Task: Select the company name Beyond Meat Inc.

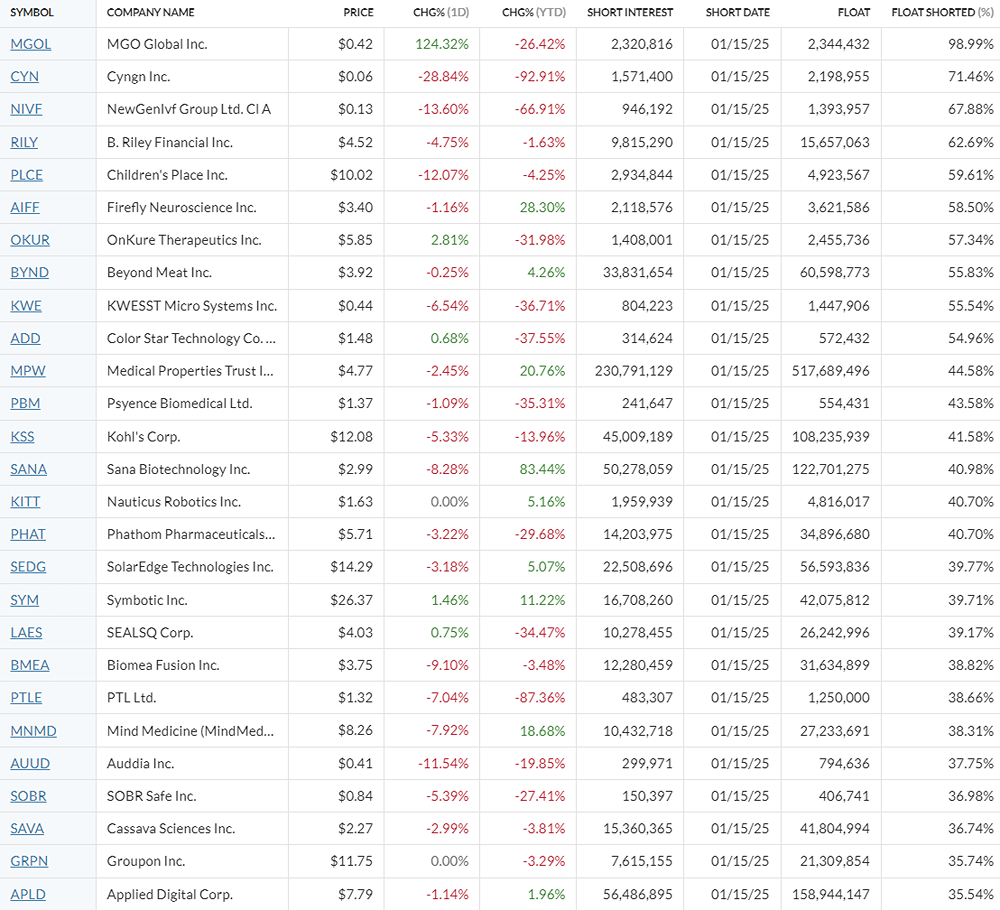Action: (159, 272)
